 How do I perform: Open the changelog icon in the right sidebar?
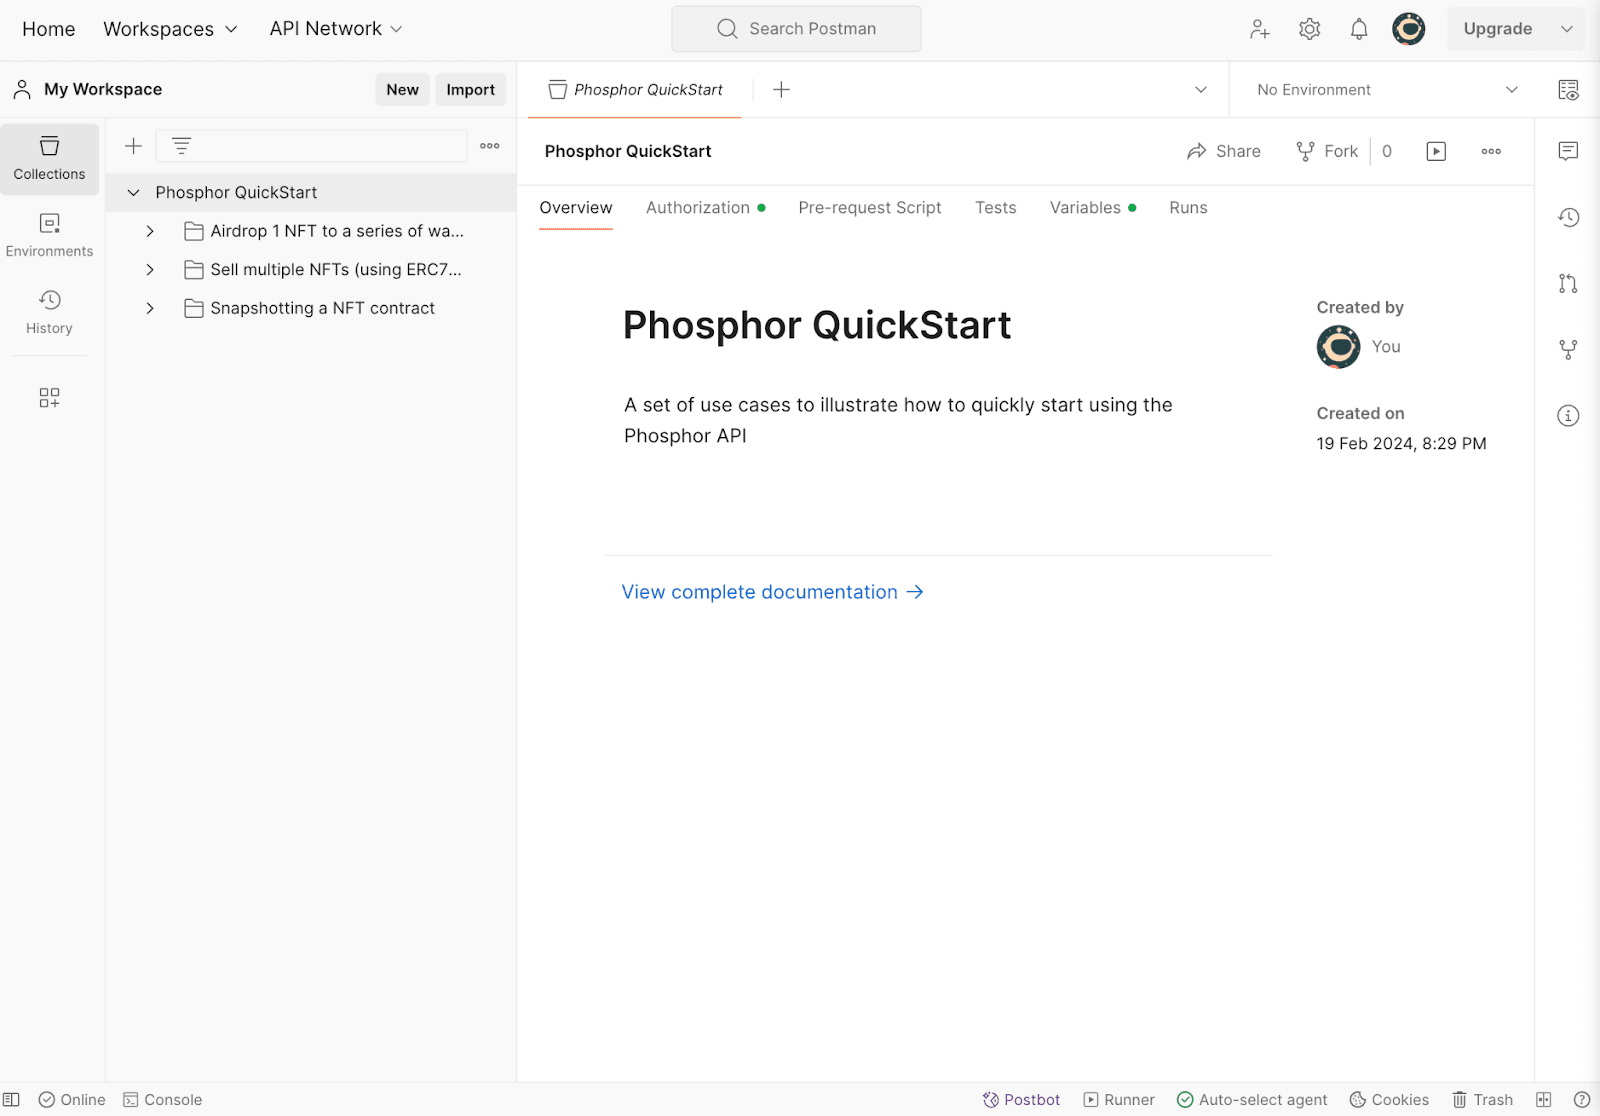coord(1568,217)
